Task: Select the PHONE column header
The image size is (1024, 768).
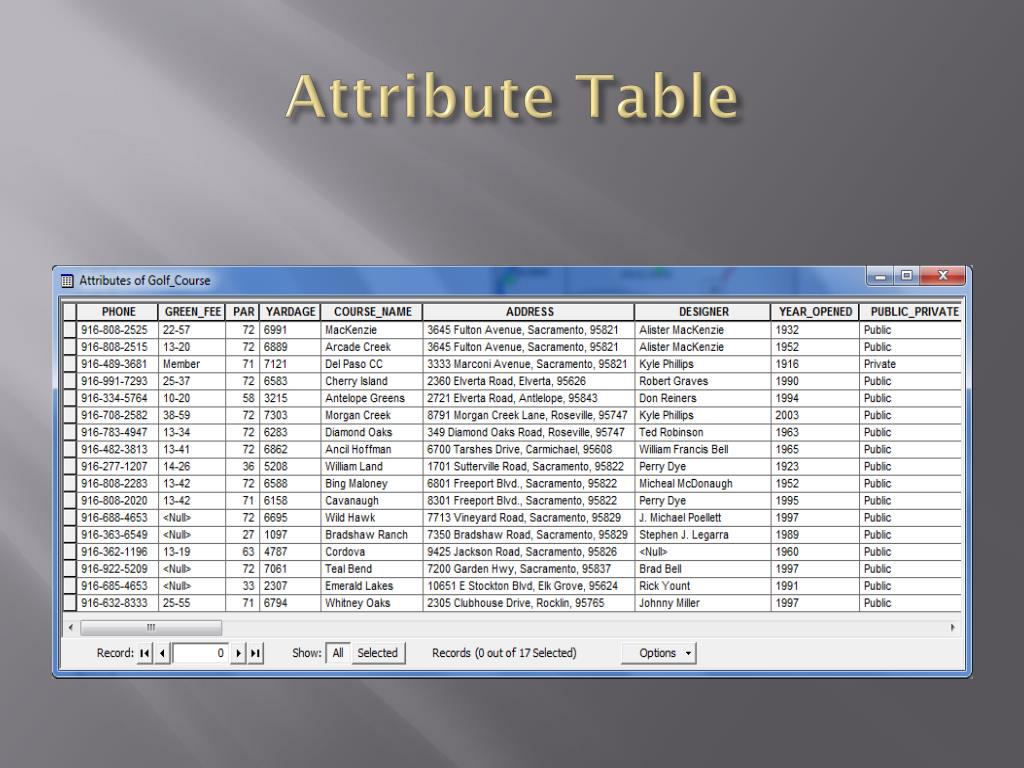Action: (x=118, y=312)
